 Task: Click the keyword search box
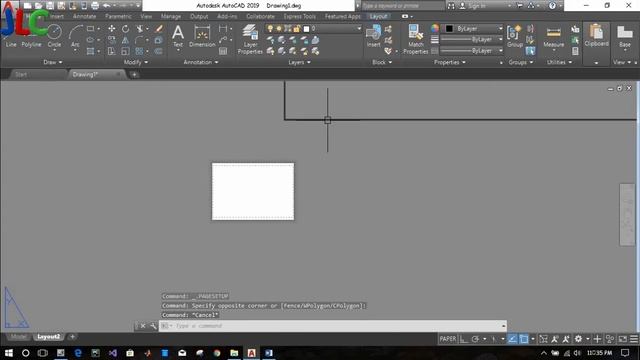click(402, 6)
